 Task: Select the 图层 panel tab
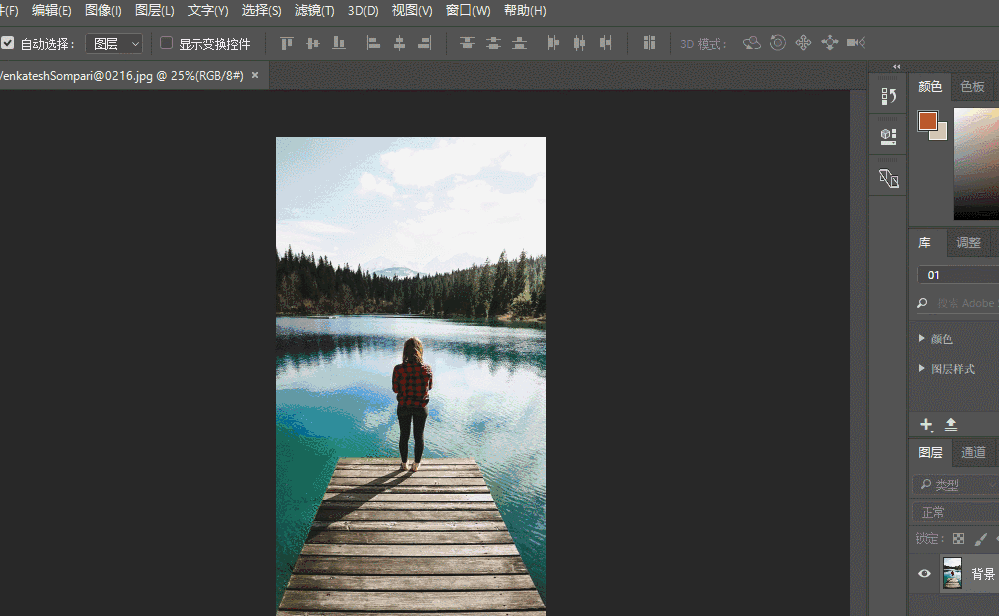(x=930, y=452)
